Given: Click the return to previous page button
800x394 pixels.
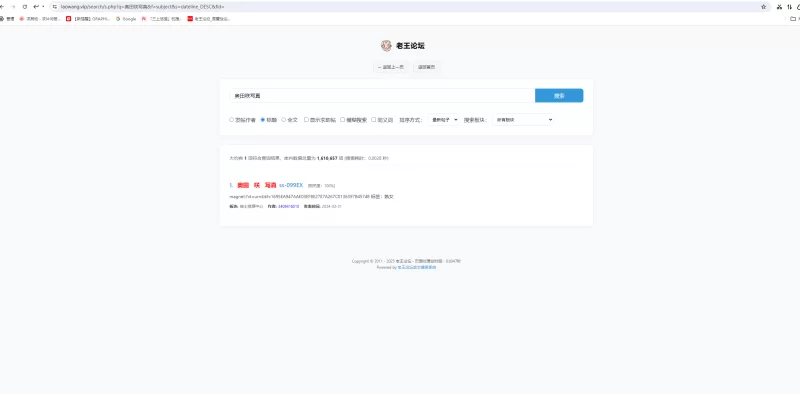Looking at the screenshot, I should [391, 67].
